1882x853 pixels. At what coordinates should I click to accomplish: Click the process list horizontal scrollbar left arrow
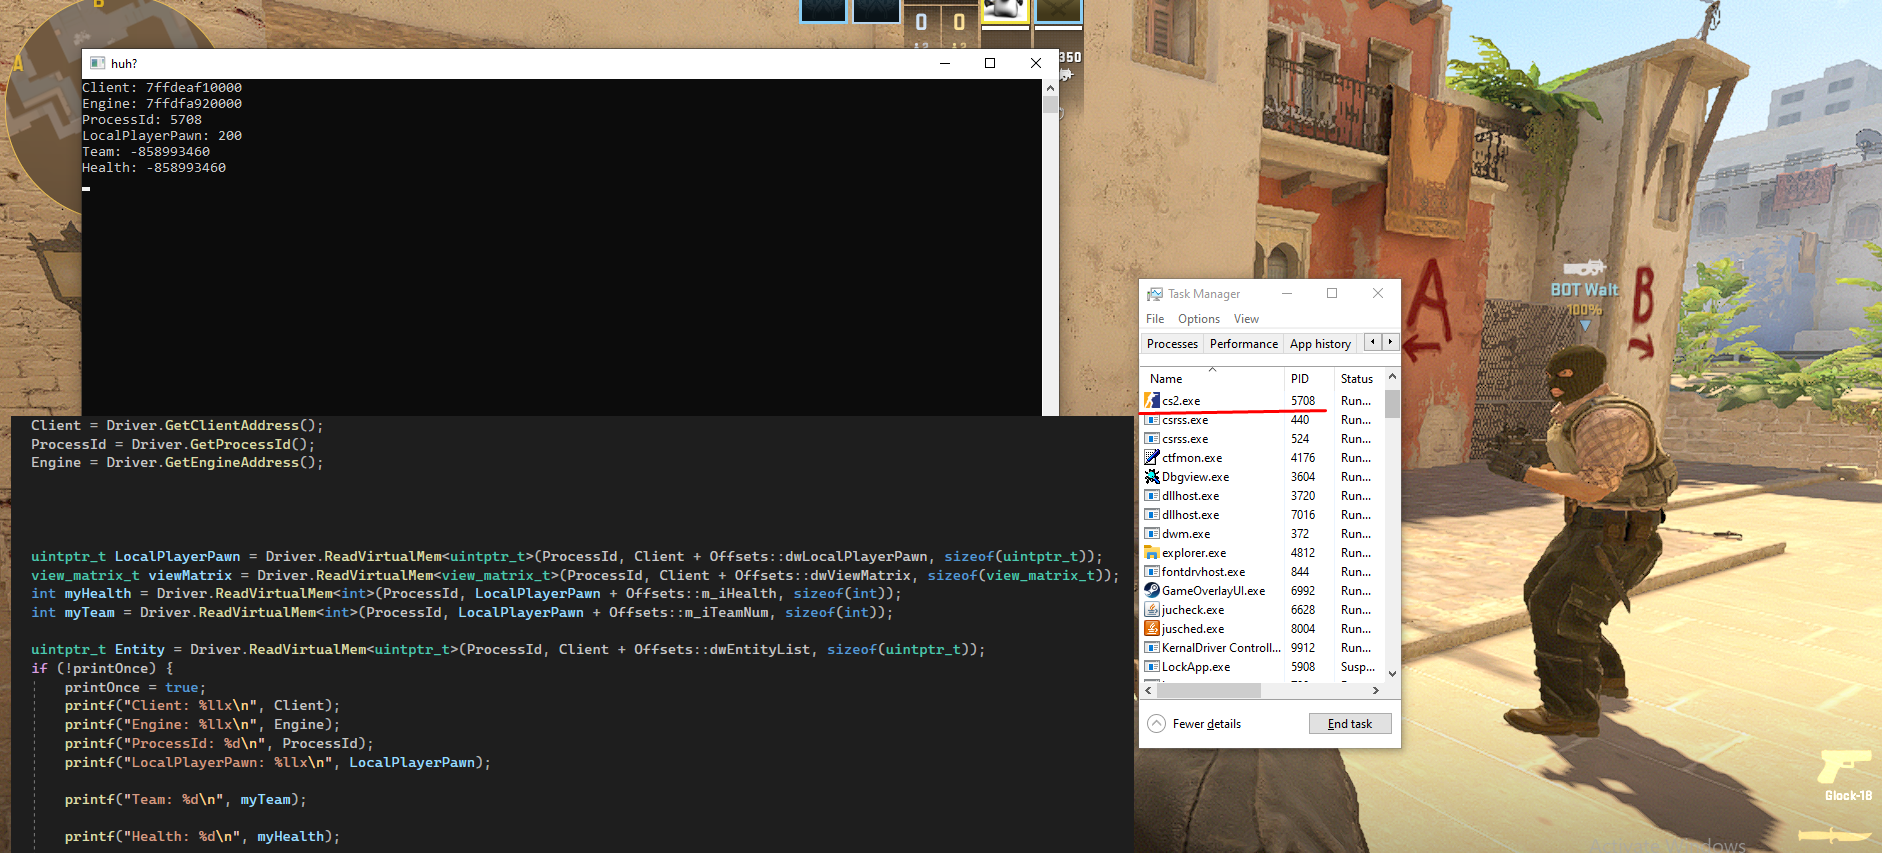(x=1149, y=690)
